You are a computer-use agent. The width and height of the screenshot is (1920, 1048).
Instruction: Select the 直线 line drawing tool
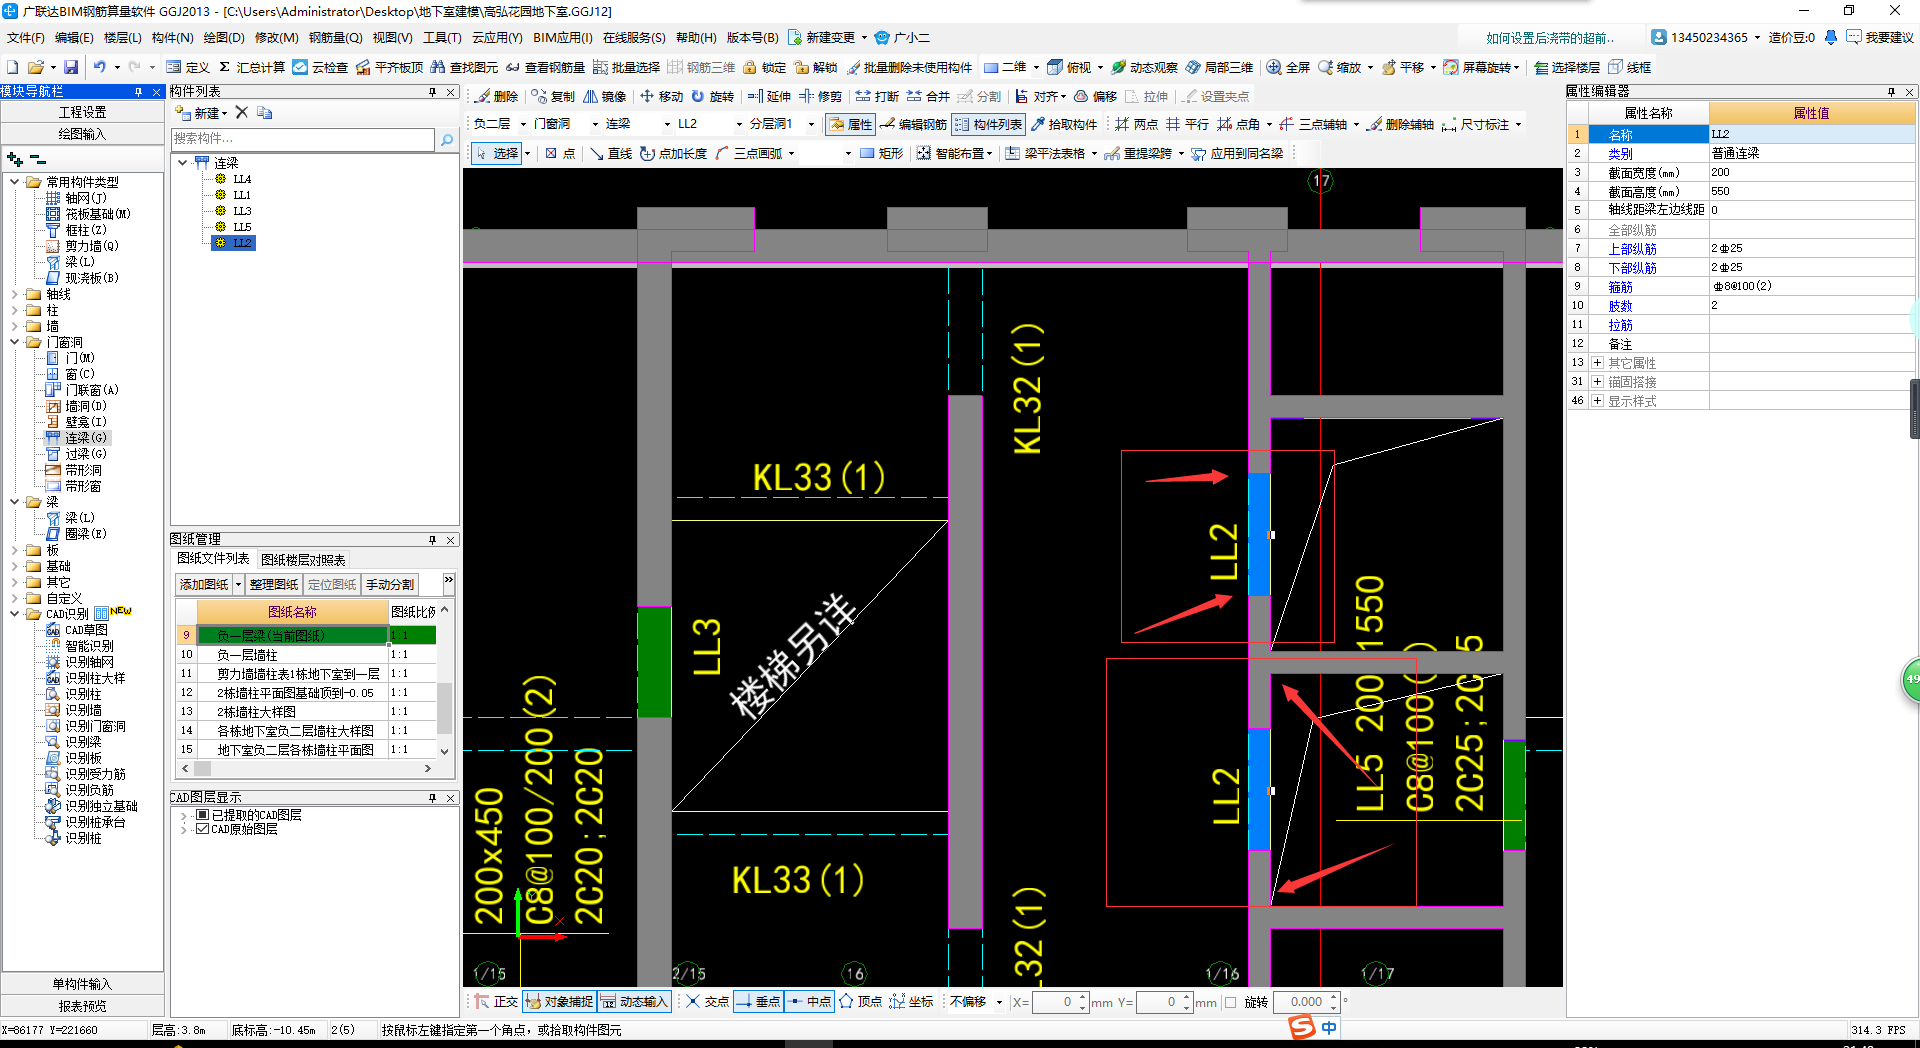[x=610, y=153]
